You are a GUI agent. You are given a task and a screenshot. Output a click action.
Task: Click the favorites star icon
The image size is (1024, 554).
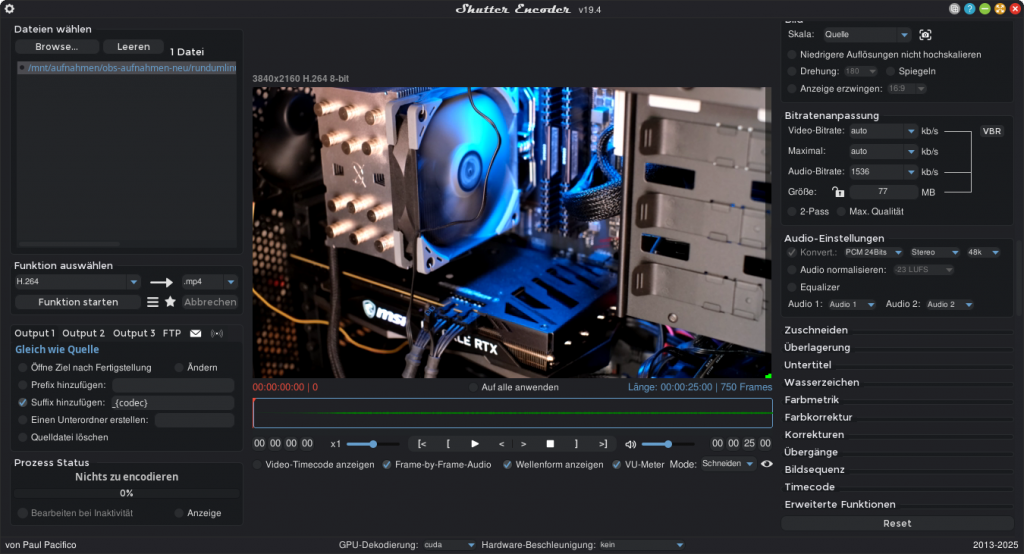click(x=171, y=302)
